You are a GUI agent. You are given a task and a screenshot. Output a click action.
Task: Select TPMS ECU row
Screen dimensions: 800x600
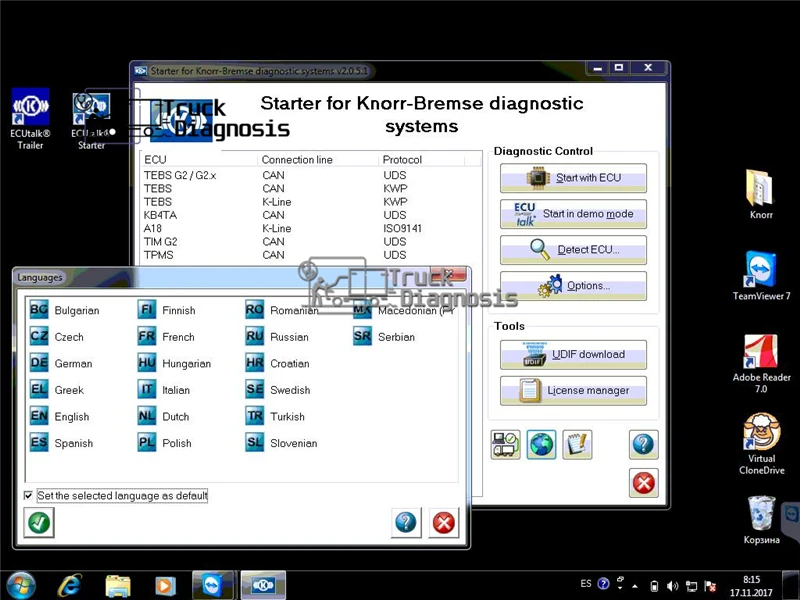pyautogui.click(x=310, y=255)
